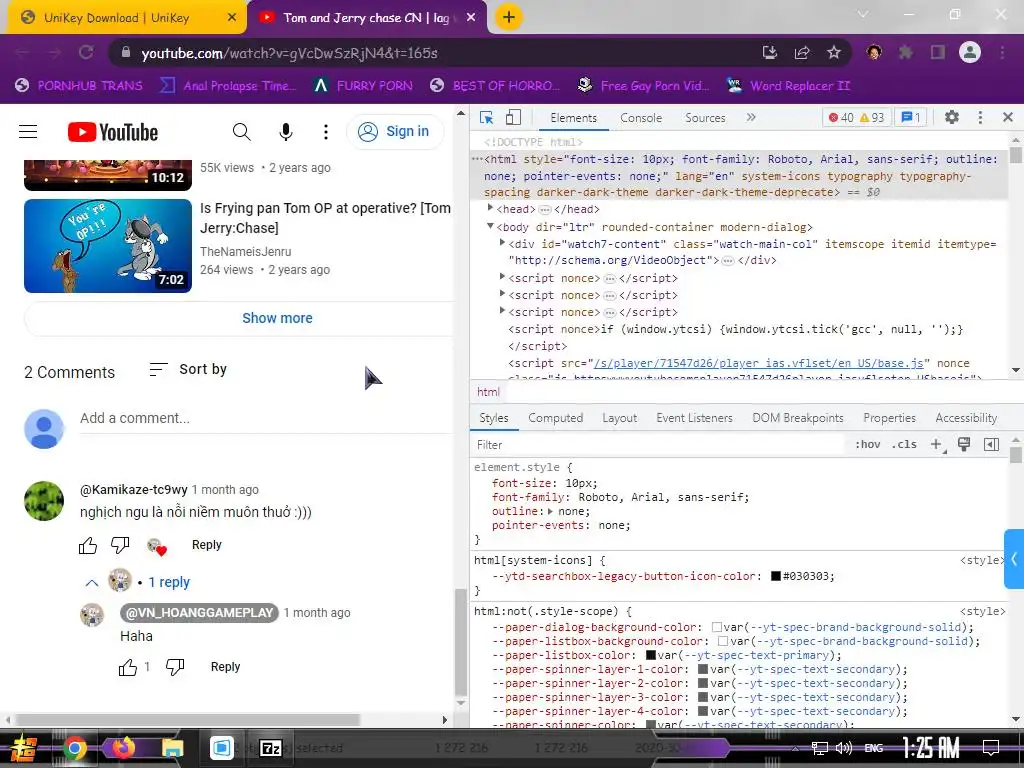Open the errors and warnings counter
Screen dimensions: 1024x768
(x=856, y=118)
